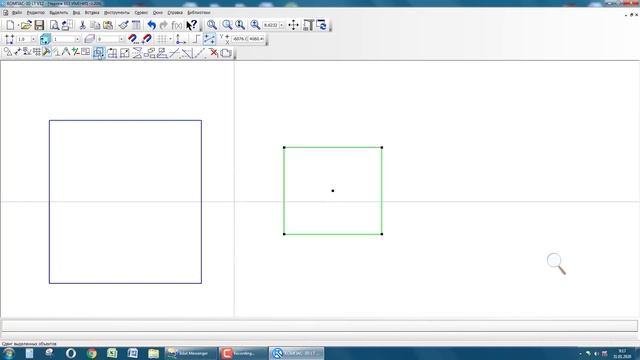The width and height of the screenshot is (640, 360).
Task: Open the Инструменты menu
Action: (x=117, y=13)
